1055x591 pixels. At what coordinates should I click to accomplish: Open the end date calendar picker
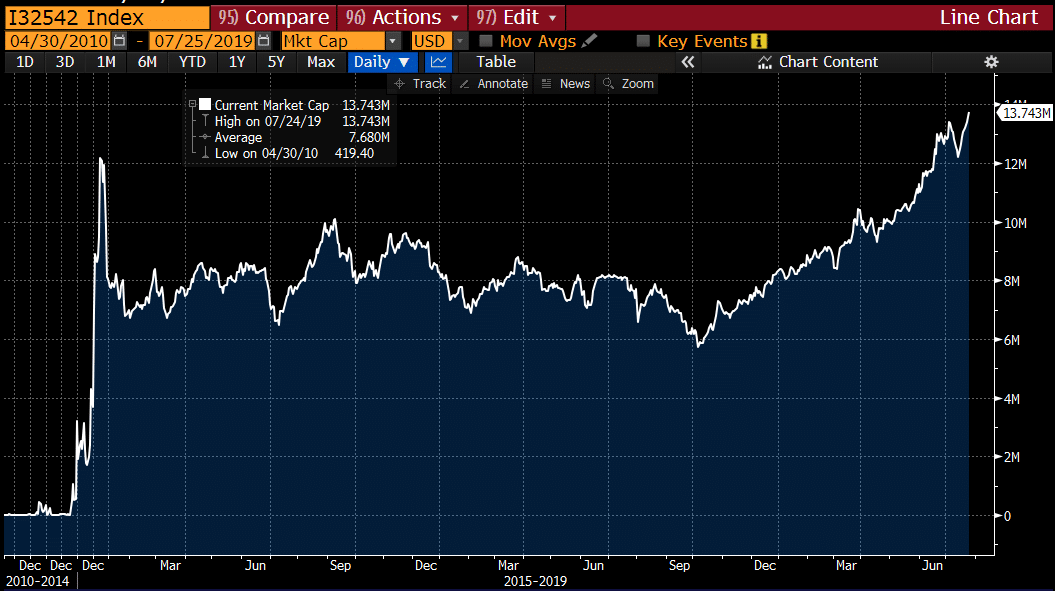(264, 41)
